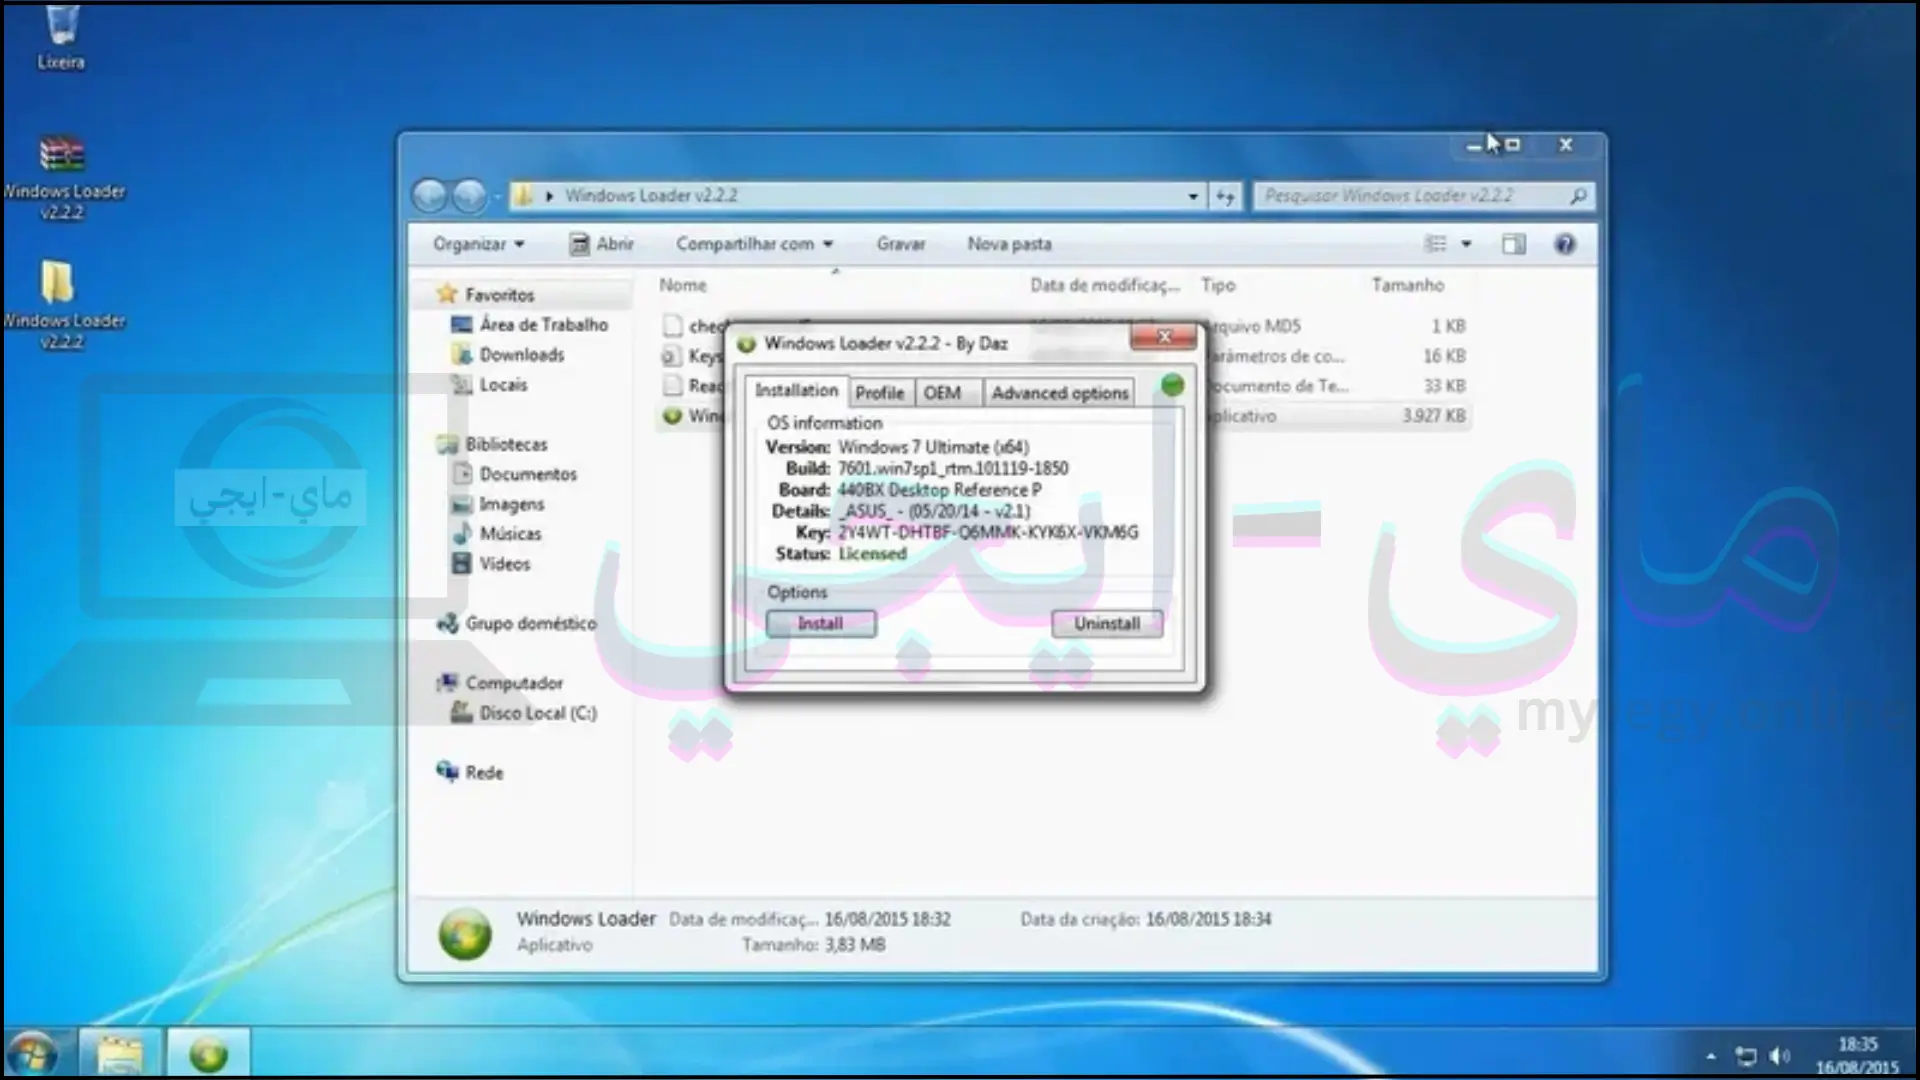Viewport: 1920px width, 1080px height.
Task: Click the Explorer forward navigation arrow
Action: pyautogui.click(x=469, y=196)
